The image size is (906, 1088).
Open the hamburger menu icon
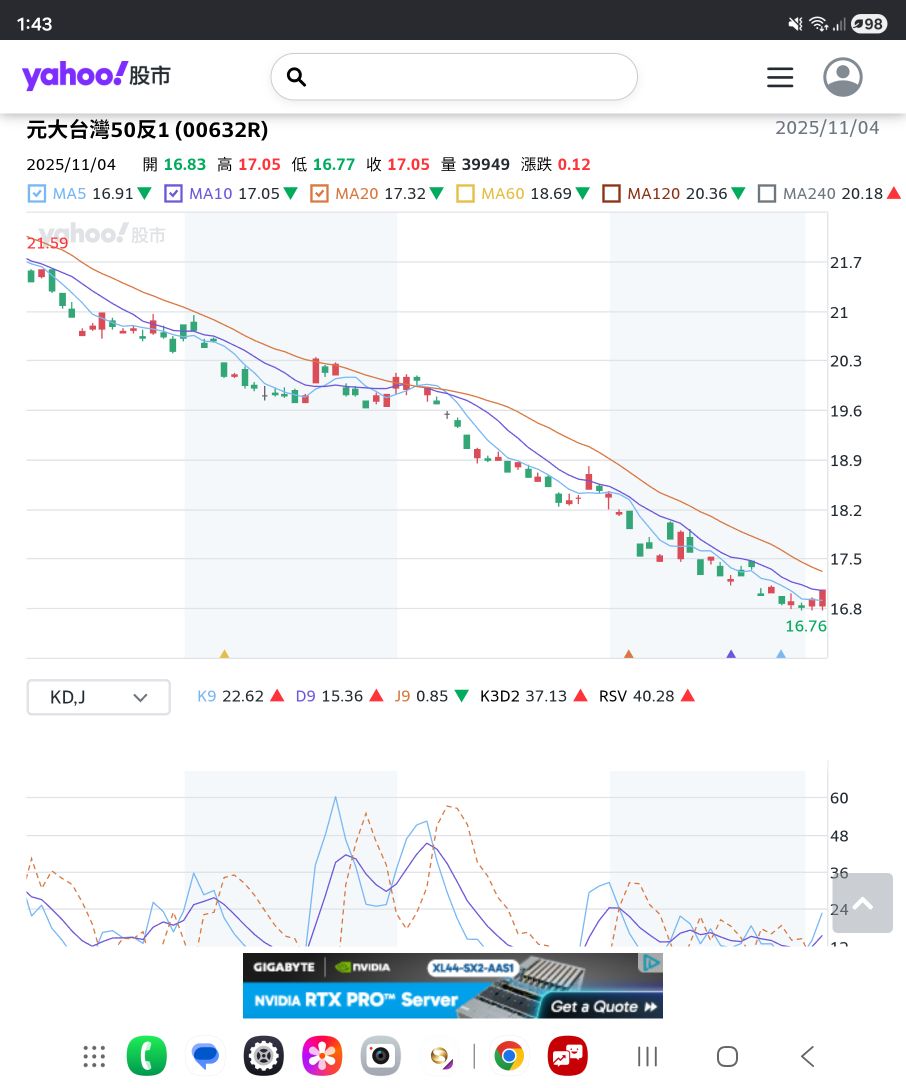tap(780, 77)
